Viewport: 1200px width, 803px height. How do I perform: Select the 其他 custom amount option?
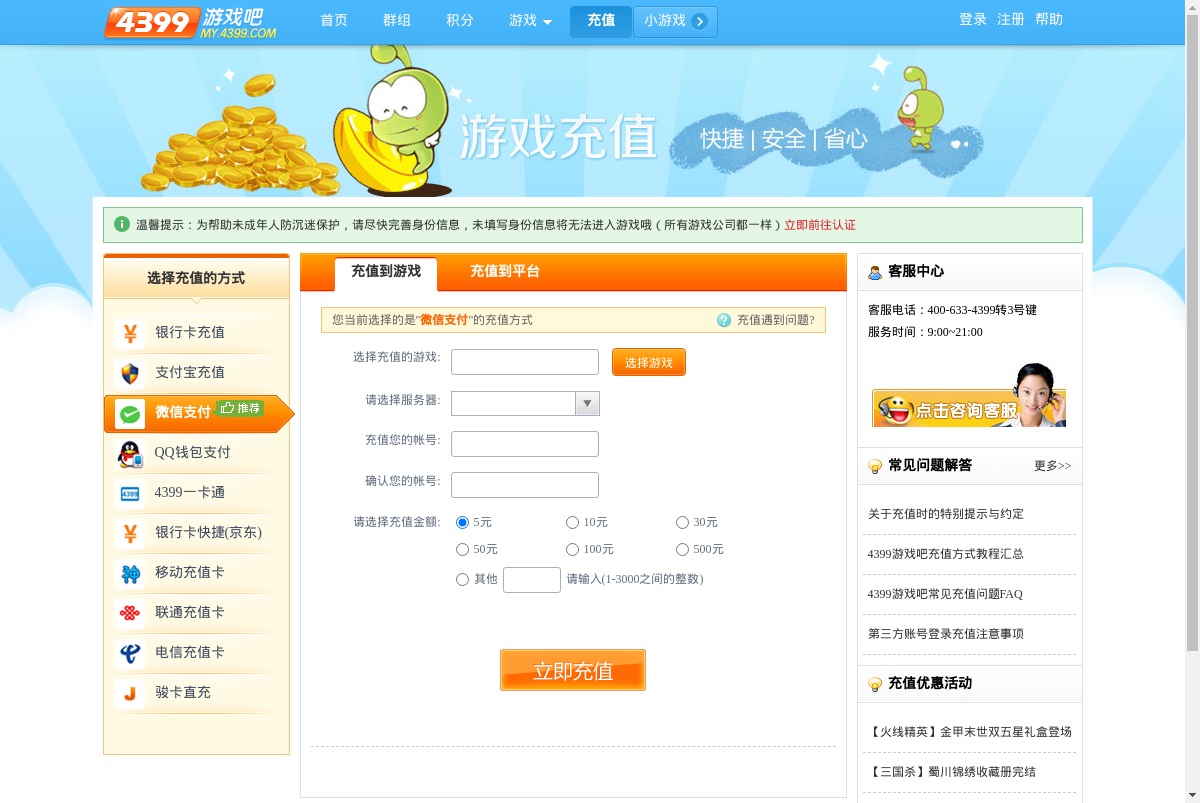coord(462,579)
